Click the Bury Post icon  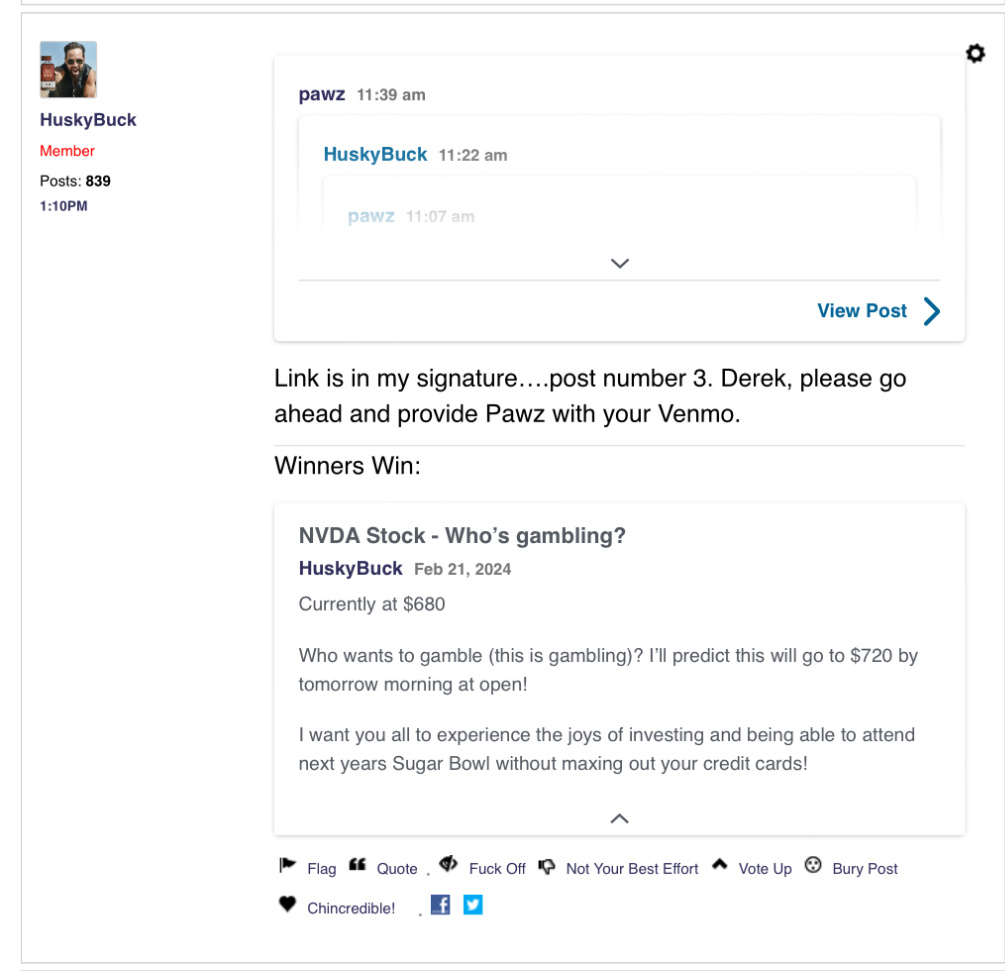(813, 866)
